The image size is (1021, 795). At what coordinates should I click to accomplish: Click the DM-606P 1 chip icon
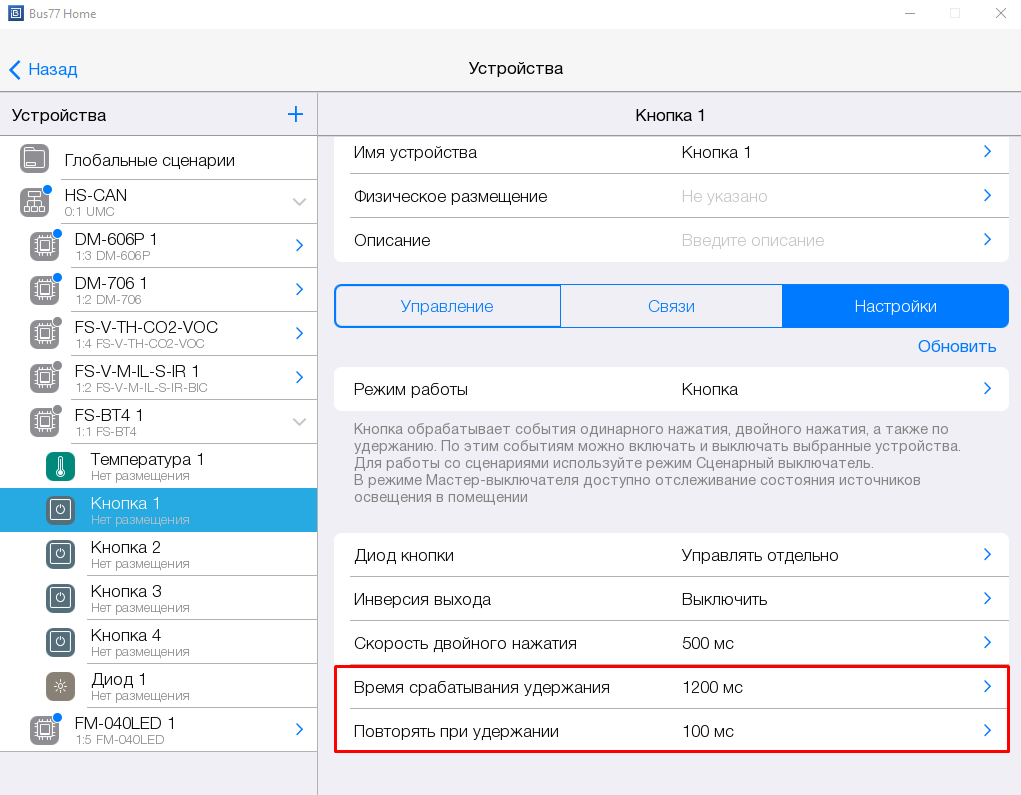pos(43,246)
